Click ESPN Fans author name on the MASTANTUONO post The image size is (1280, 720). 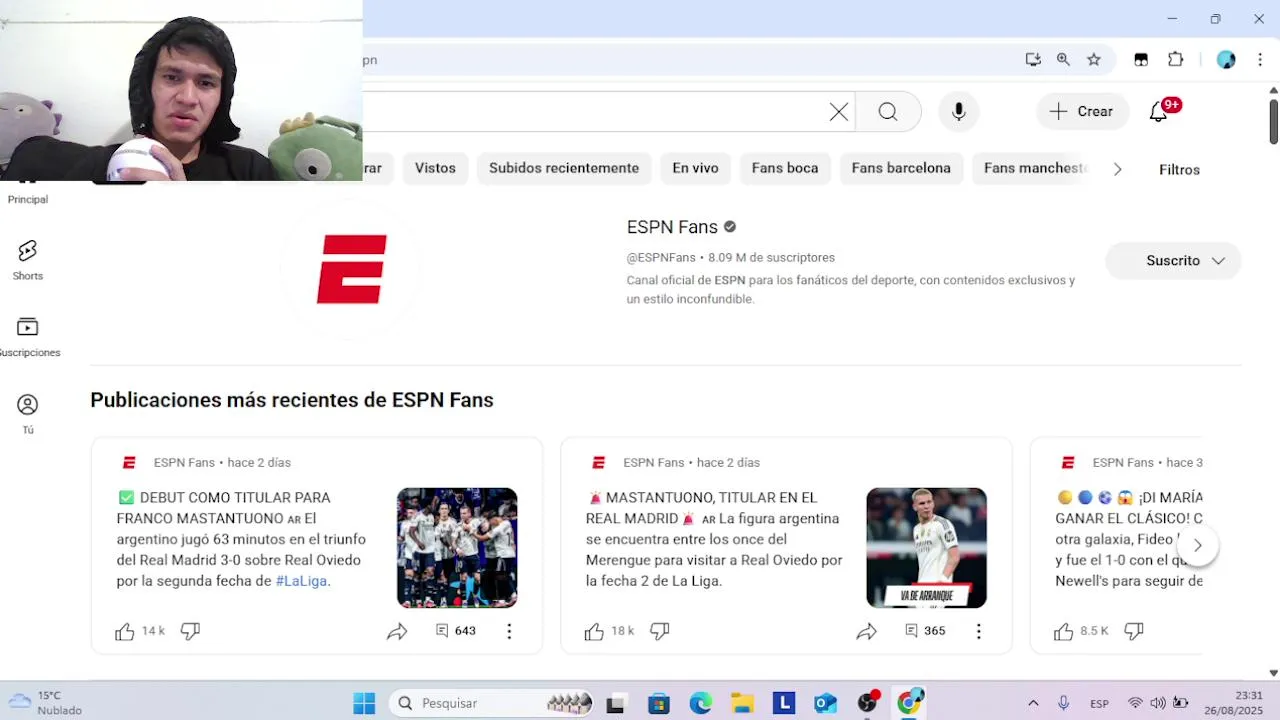pyautogui.click(x=653, y=463)
